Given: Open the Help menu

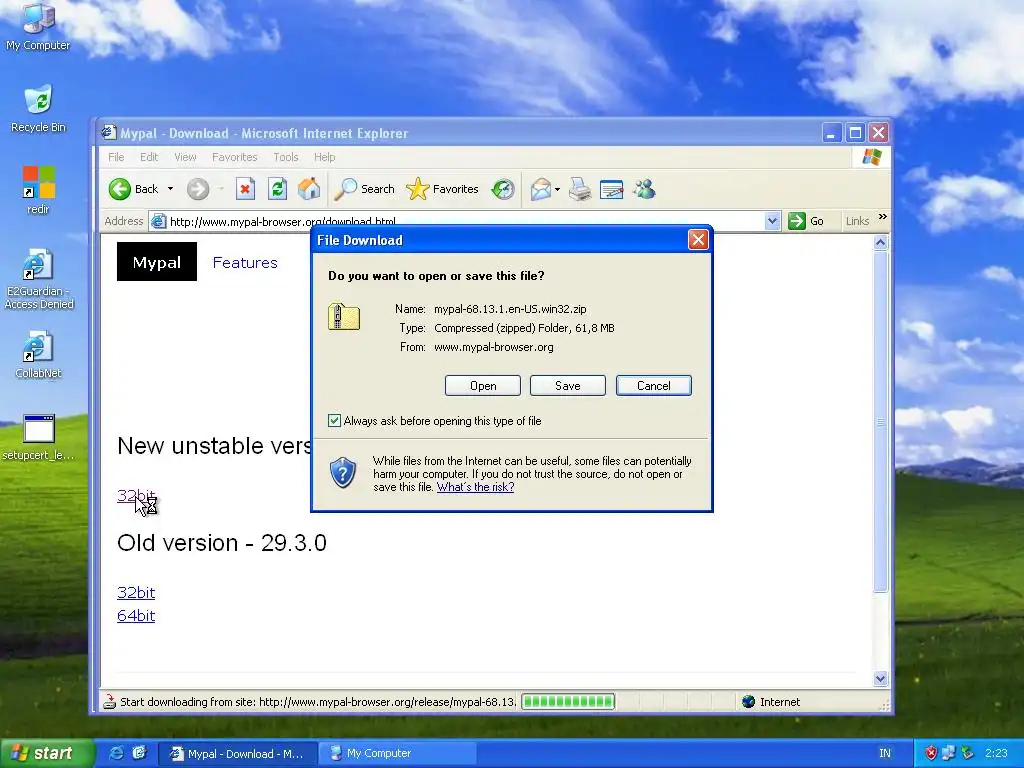Looking at the screenshot, I should [325, 157].
